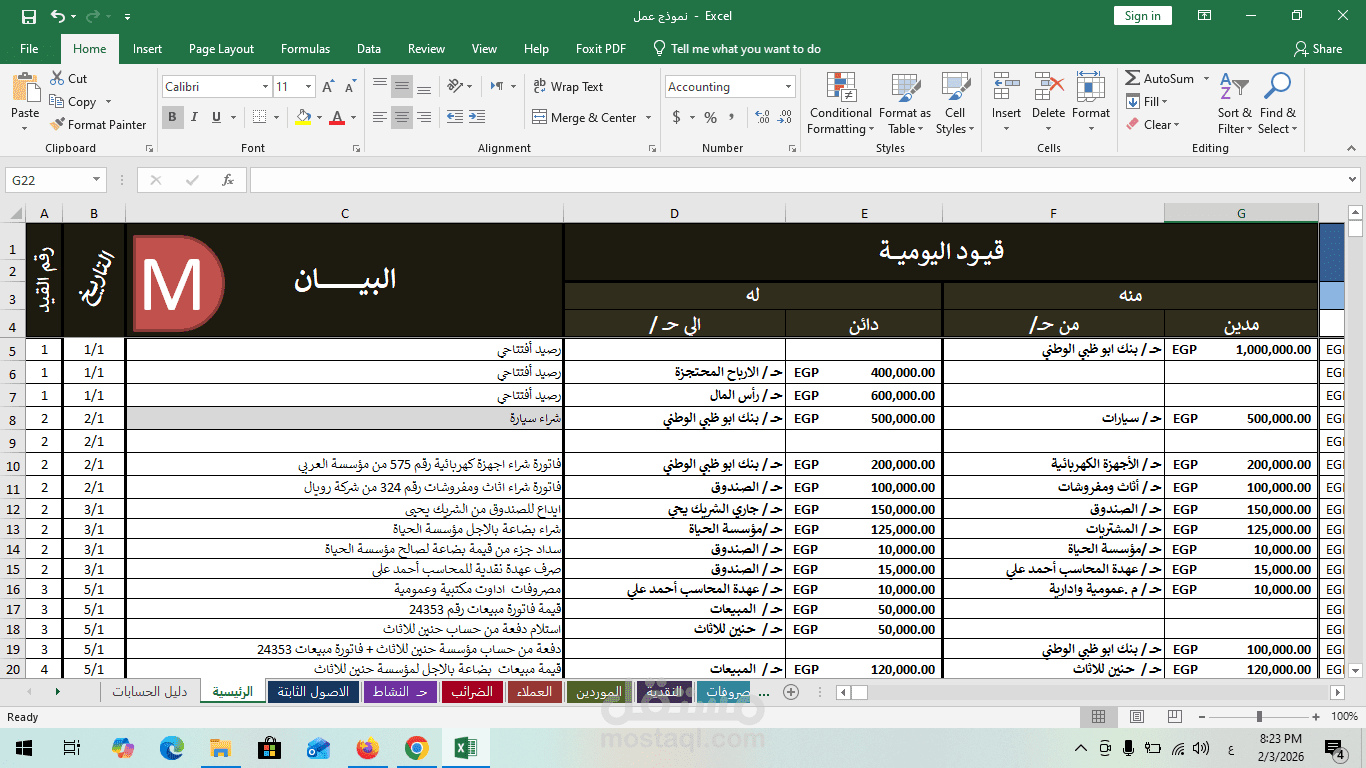Select column G header

tap(1241, 213)
